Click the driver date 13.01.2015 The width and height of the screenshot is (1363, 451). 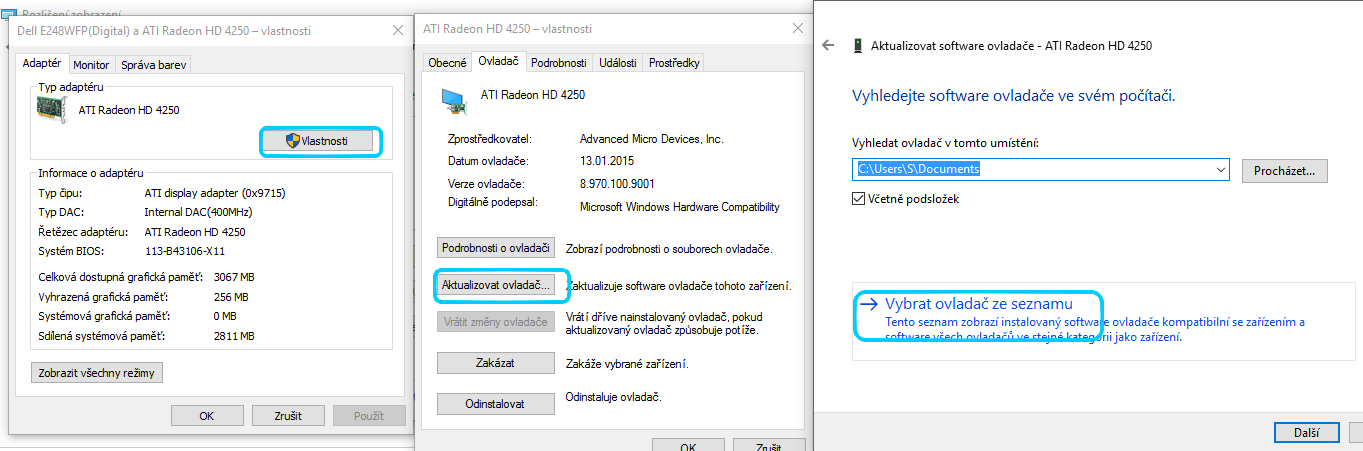point(607,160)
